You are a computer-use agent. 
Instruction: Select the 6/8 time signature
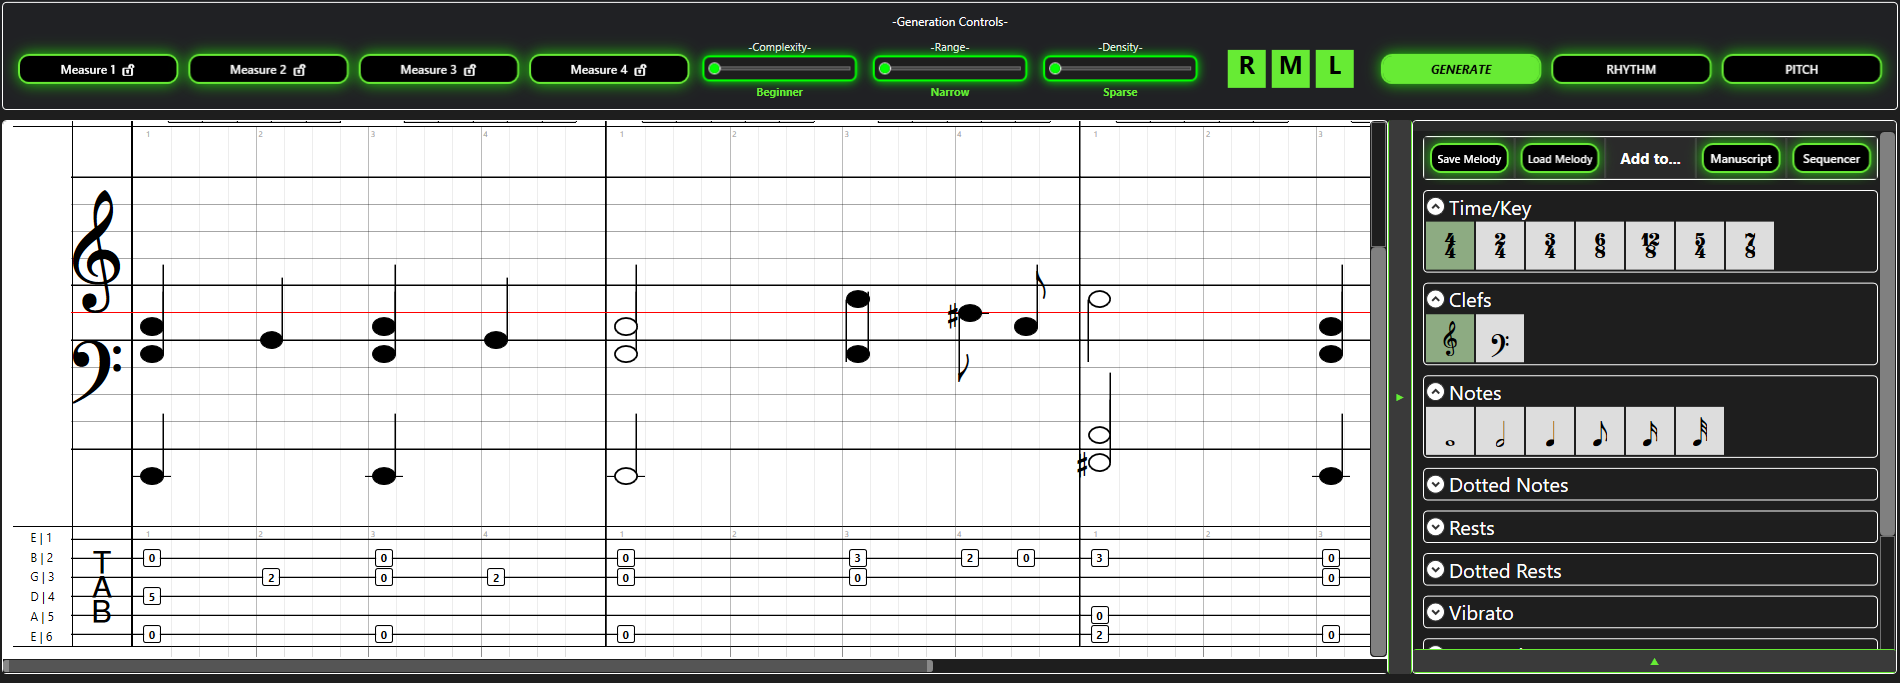click(x=1600, y=246)
